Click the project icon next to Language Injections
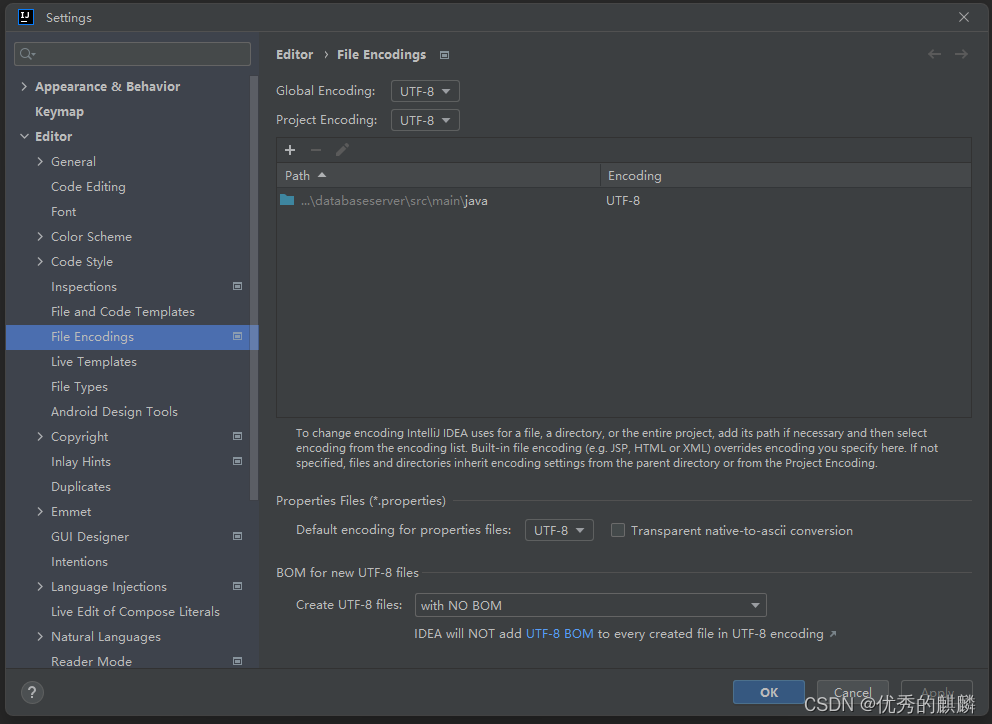The width and height of the screenshot is (992, 724). (238, 587)
